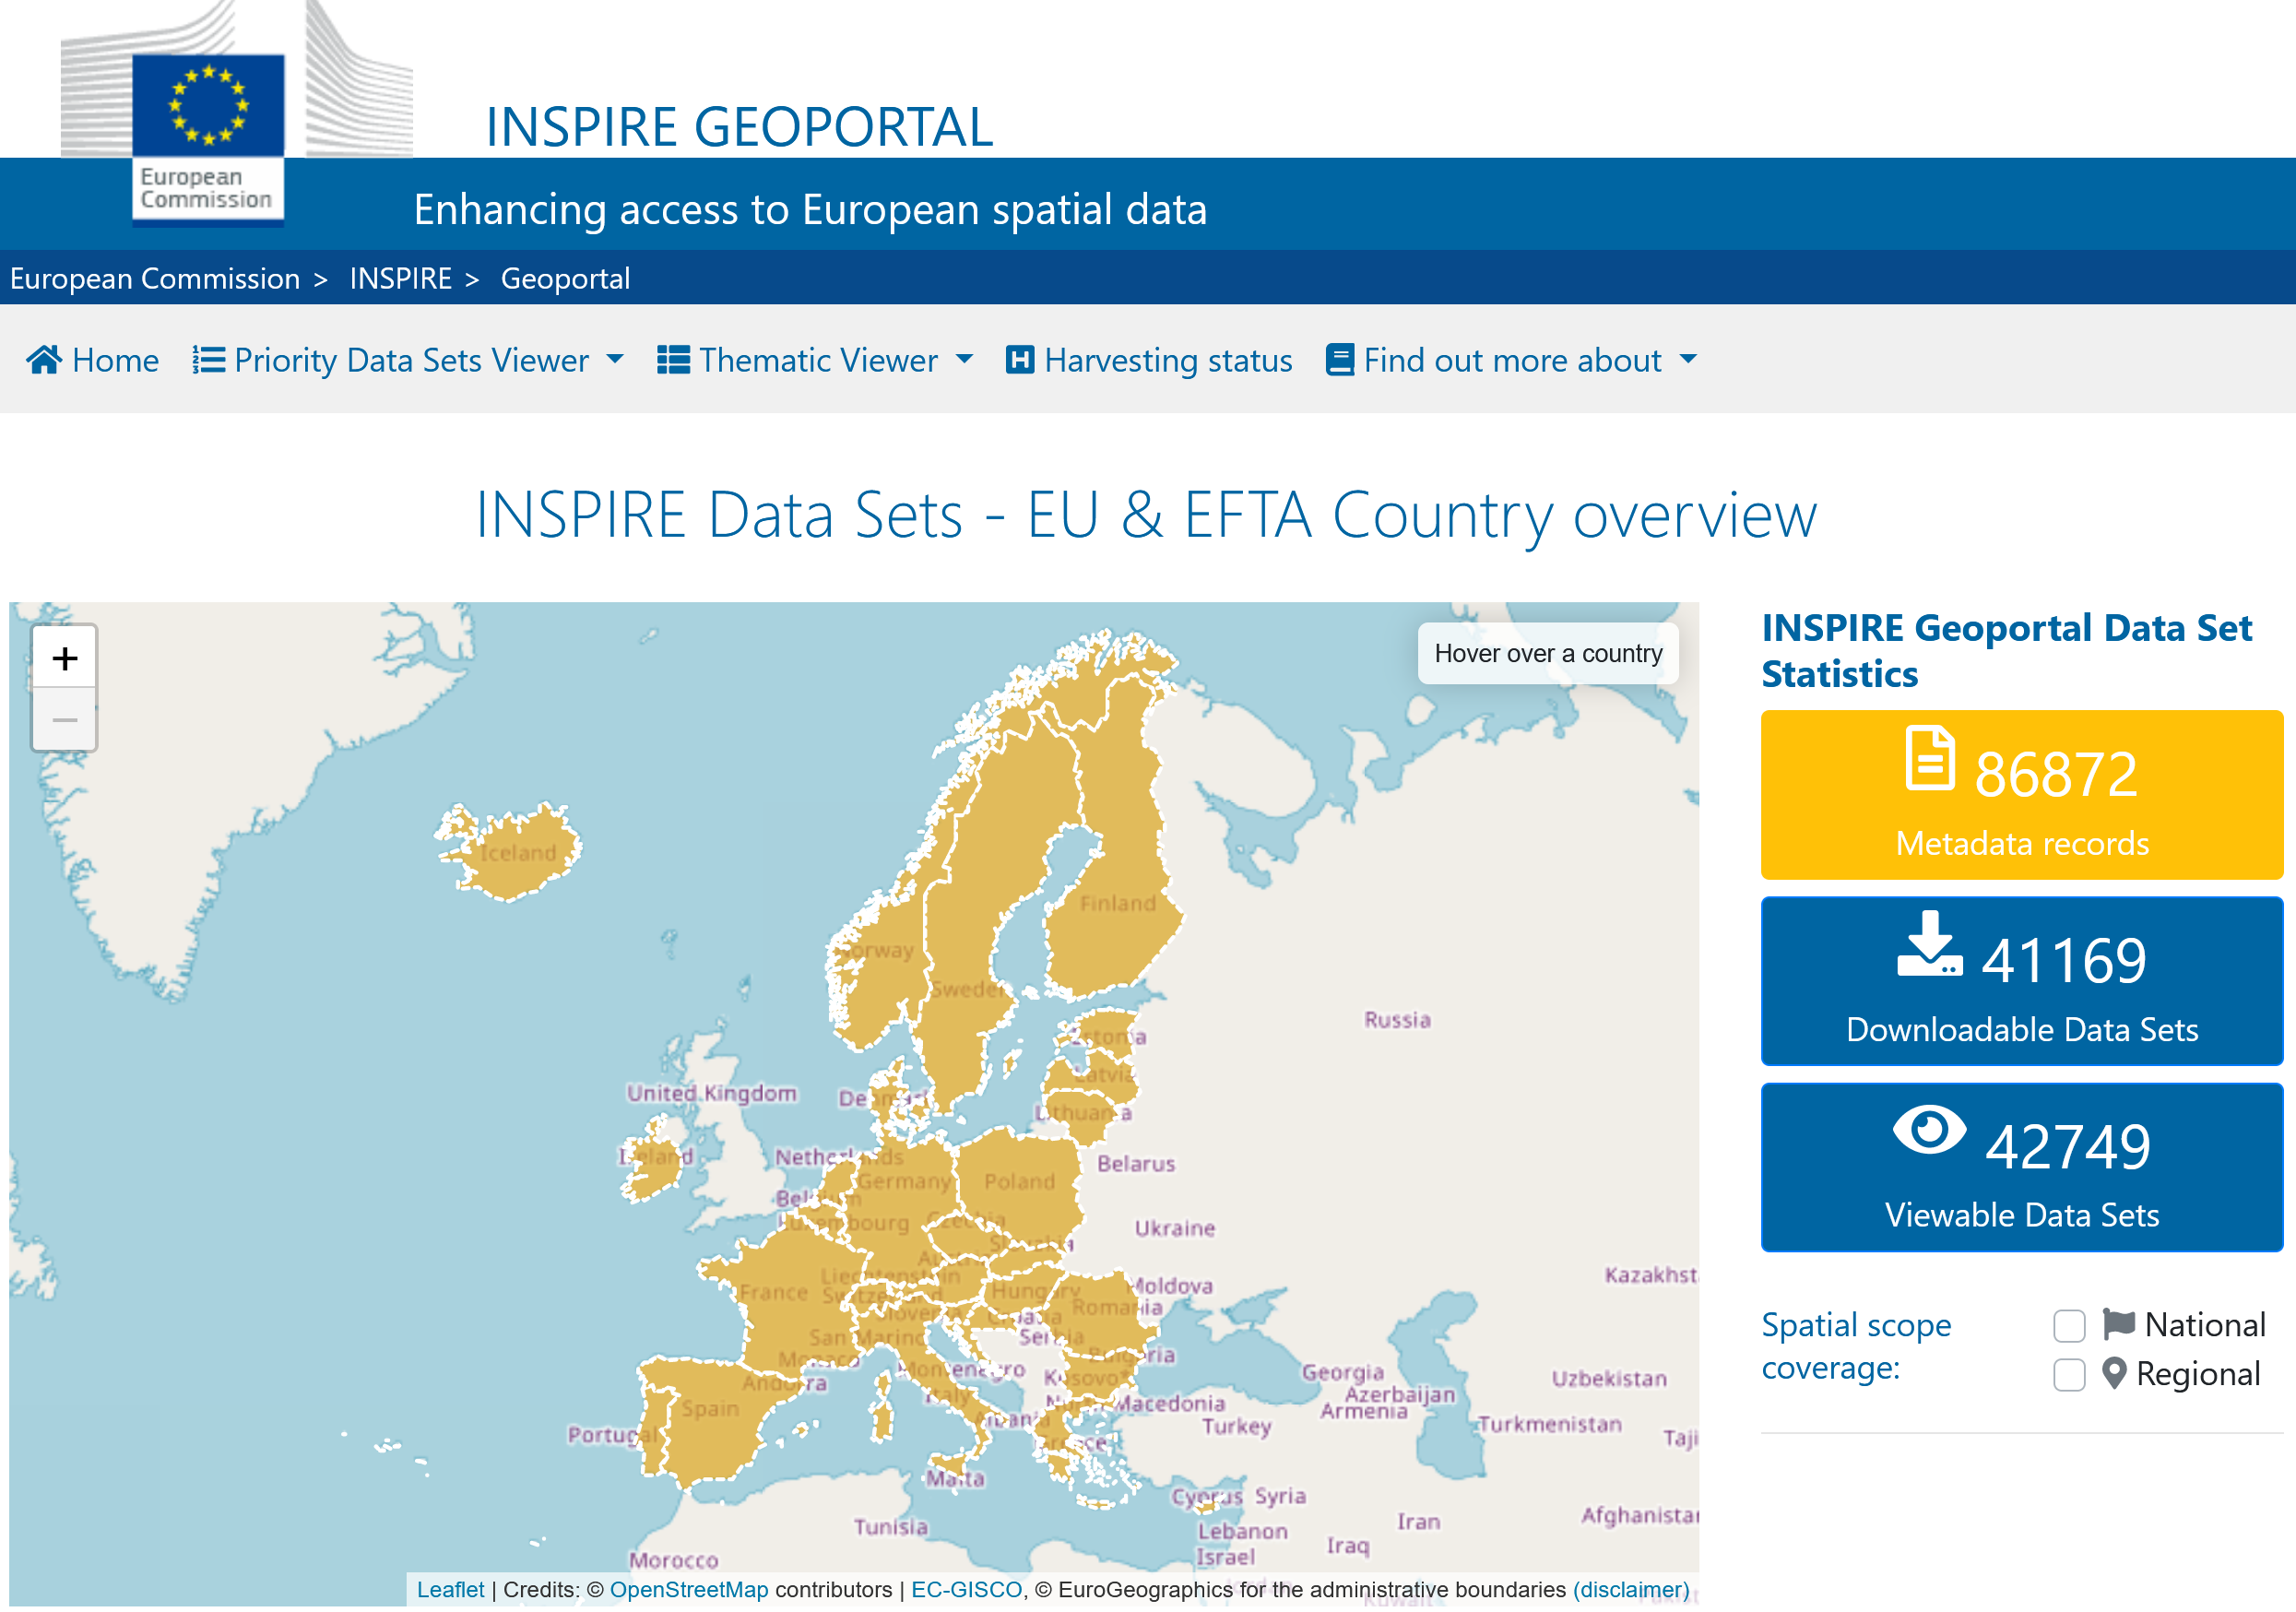Click the Thematic Viewer table icon
This screenshot has height=1612, width=2296.
[x=673, y=359]
